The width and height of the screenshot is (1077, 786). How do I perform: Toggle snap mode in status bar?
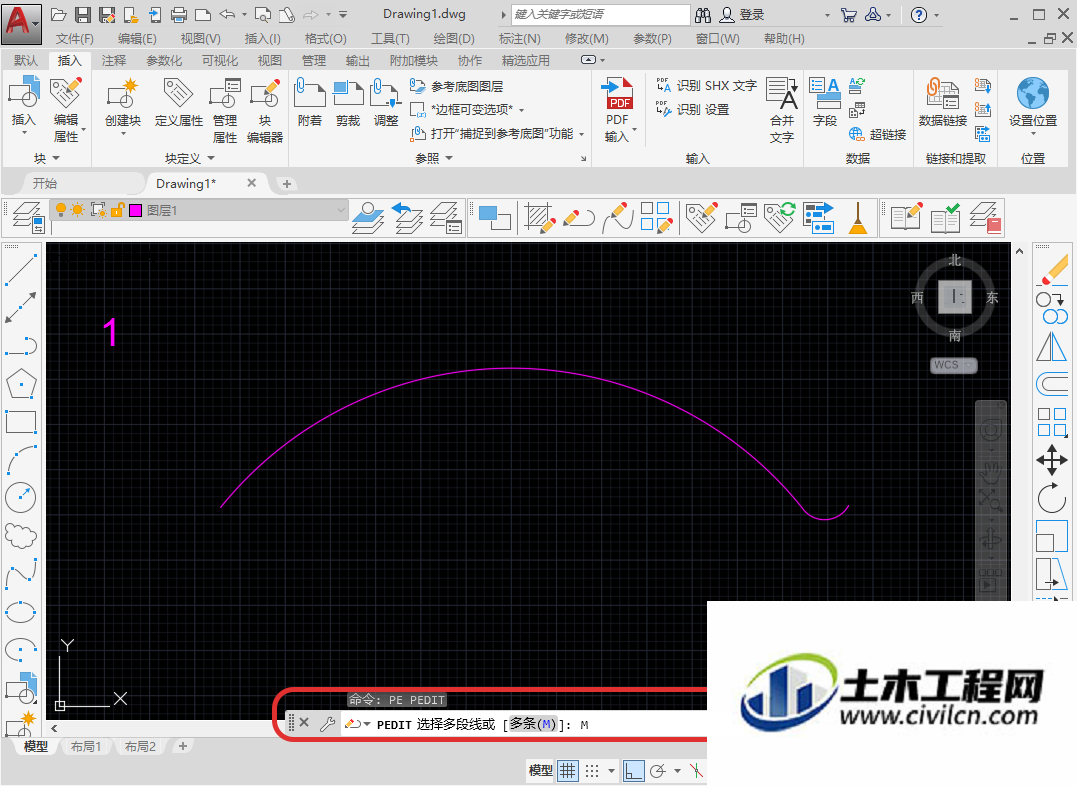pyautogui.click(x=591, y=771)
